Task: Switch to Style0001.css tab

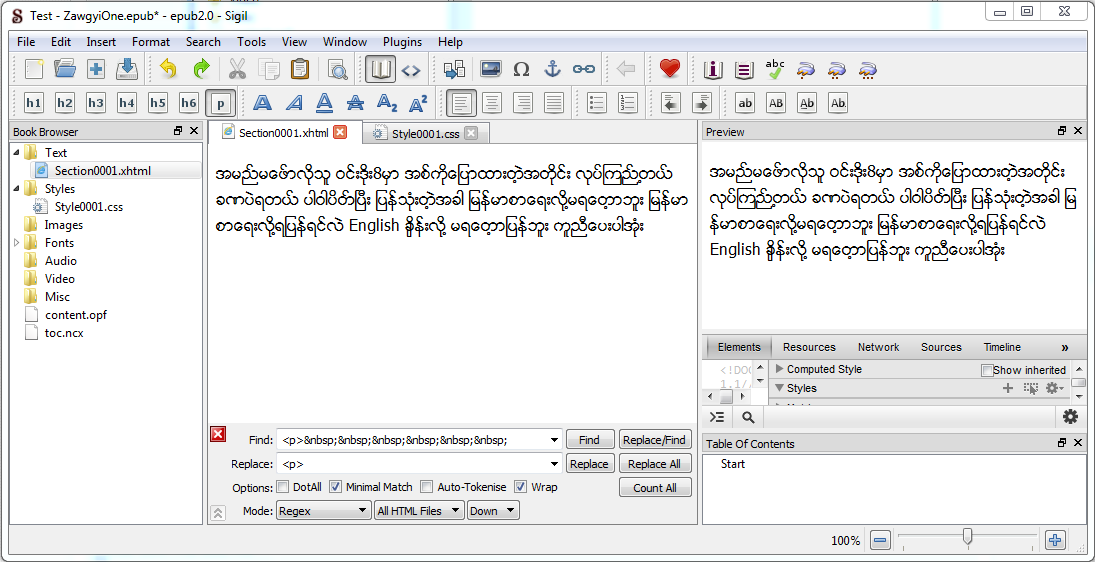Action: [426, 133]
